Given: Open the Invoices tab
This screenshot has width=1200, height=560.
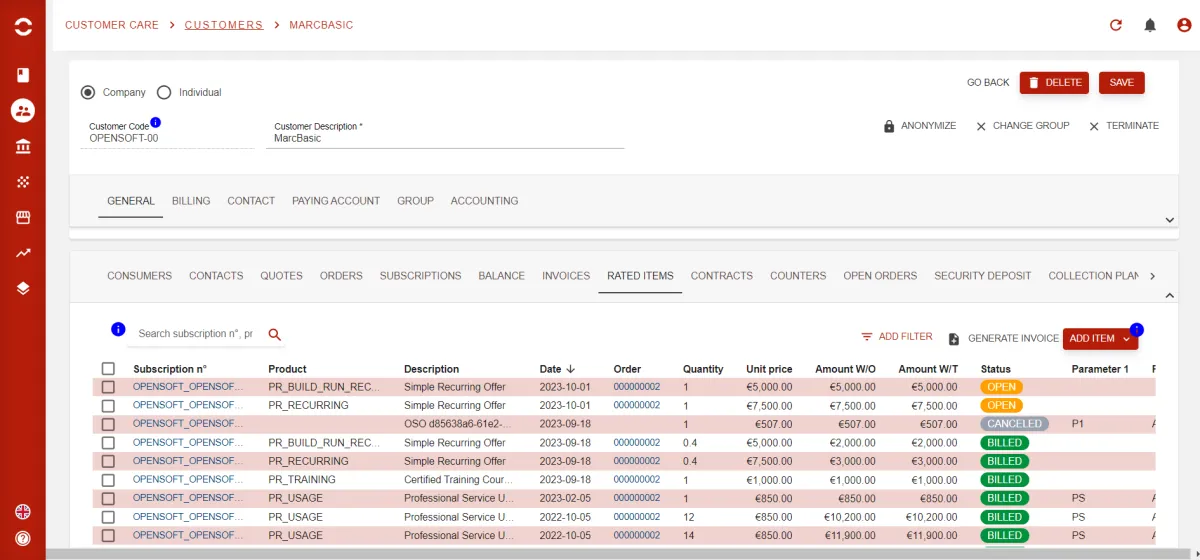Looking at the screenshot, I should 566,276.
